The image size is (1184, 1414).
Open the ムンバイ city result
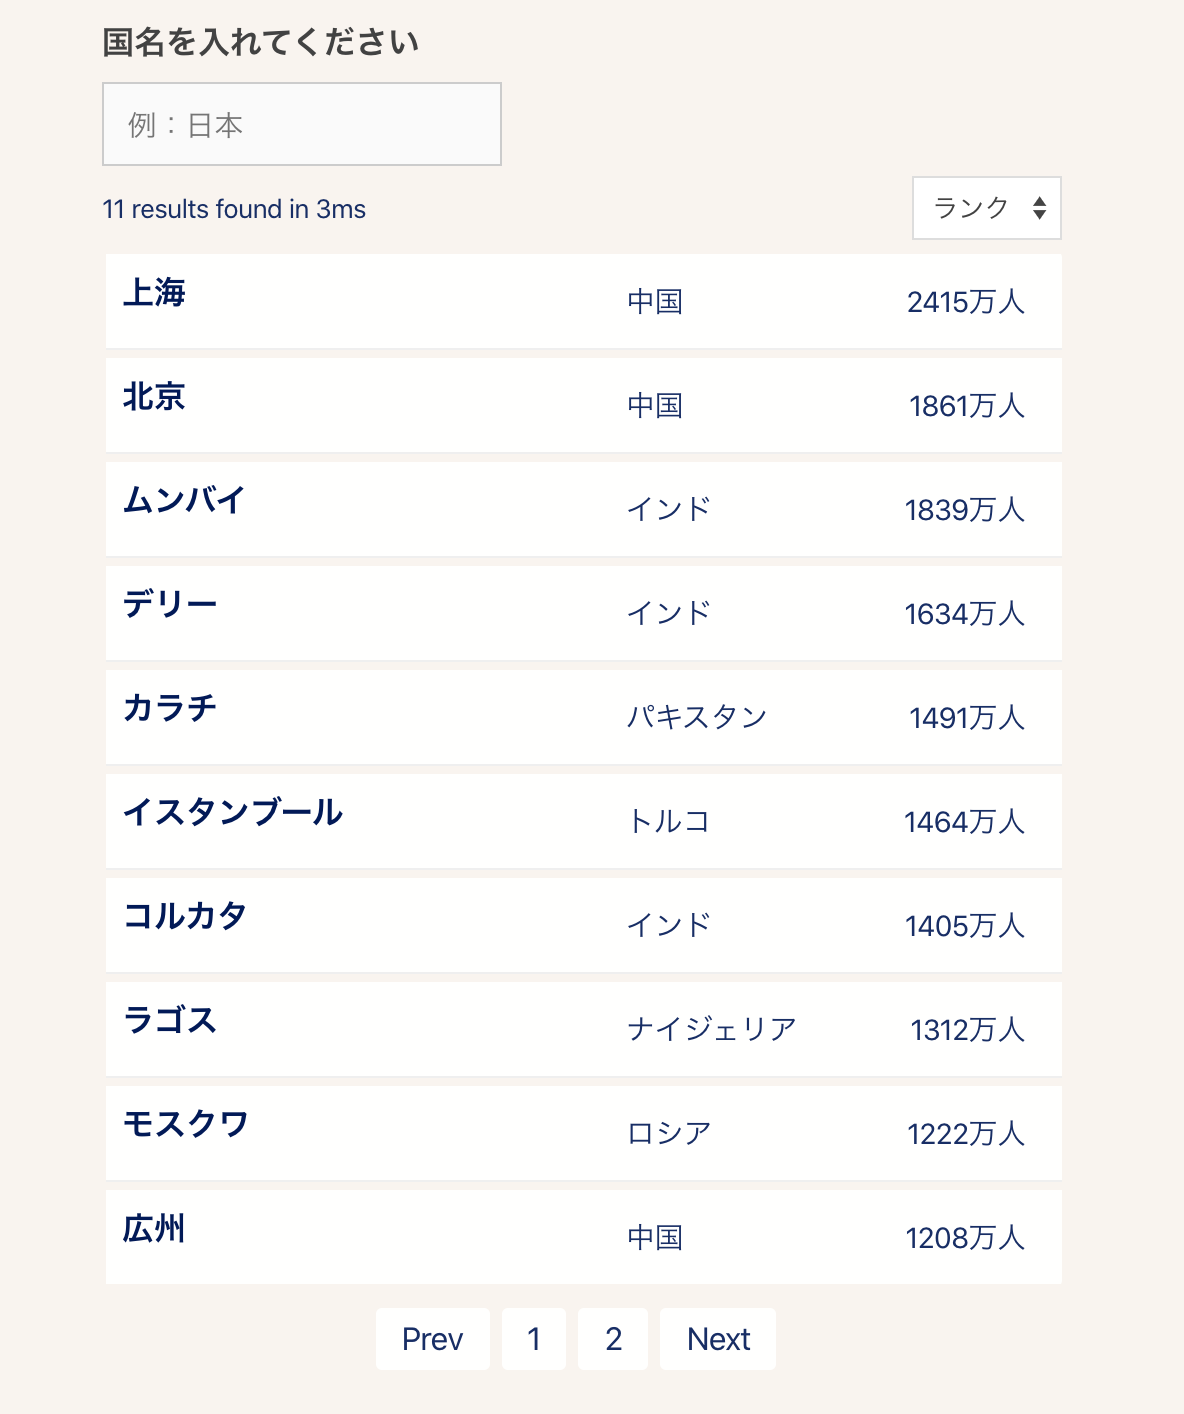pos(185,500)
